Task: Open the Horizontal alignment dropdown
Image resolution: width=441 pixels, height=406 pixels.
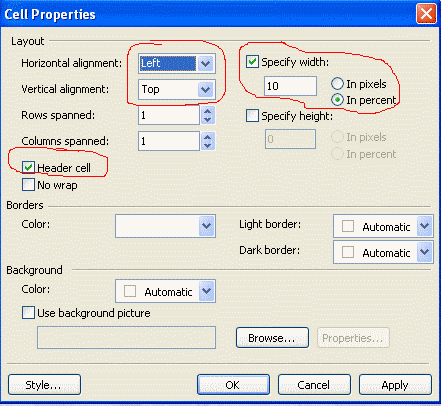Action: pyautogui.click(x=205, y=63)
